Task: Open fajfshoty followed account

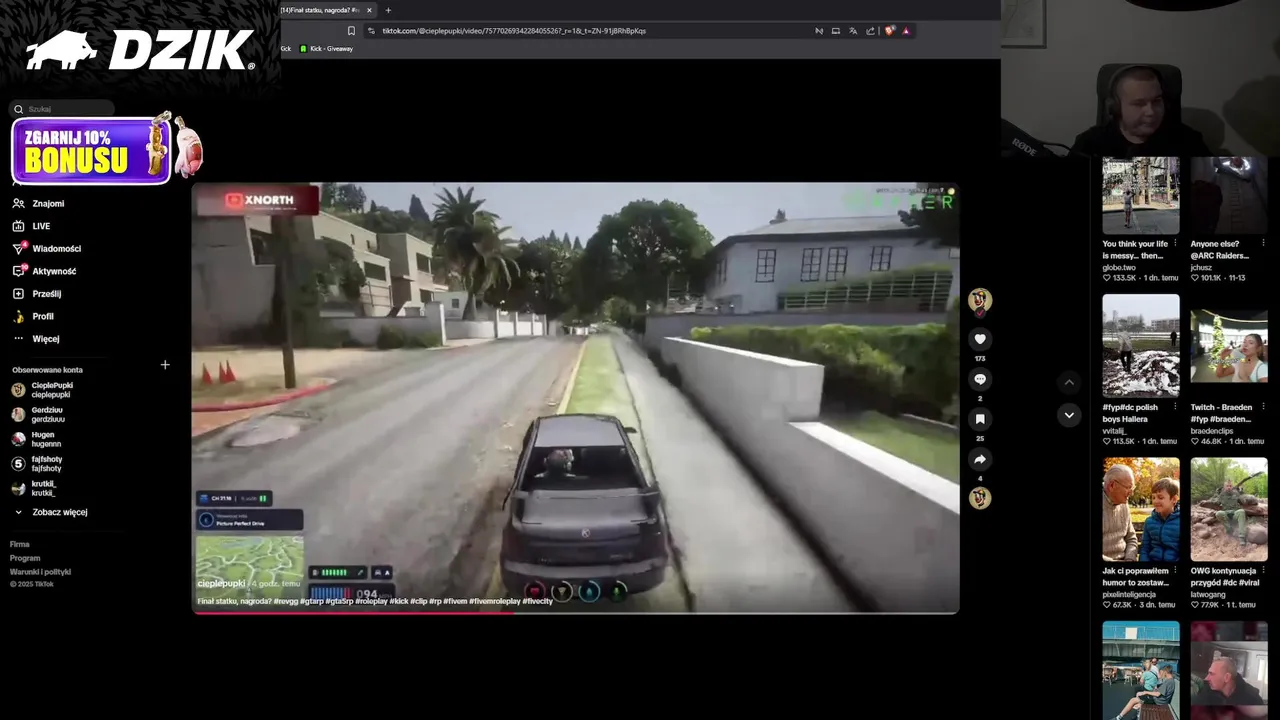Action: (x=36, y=464)
